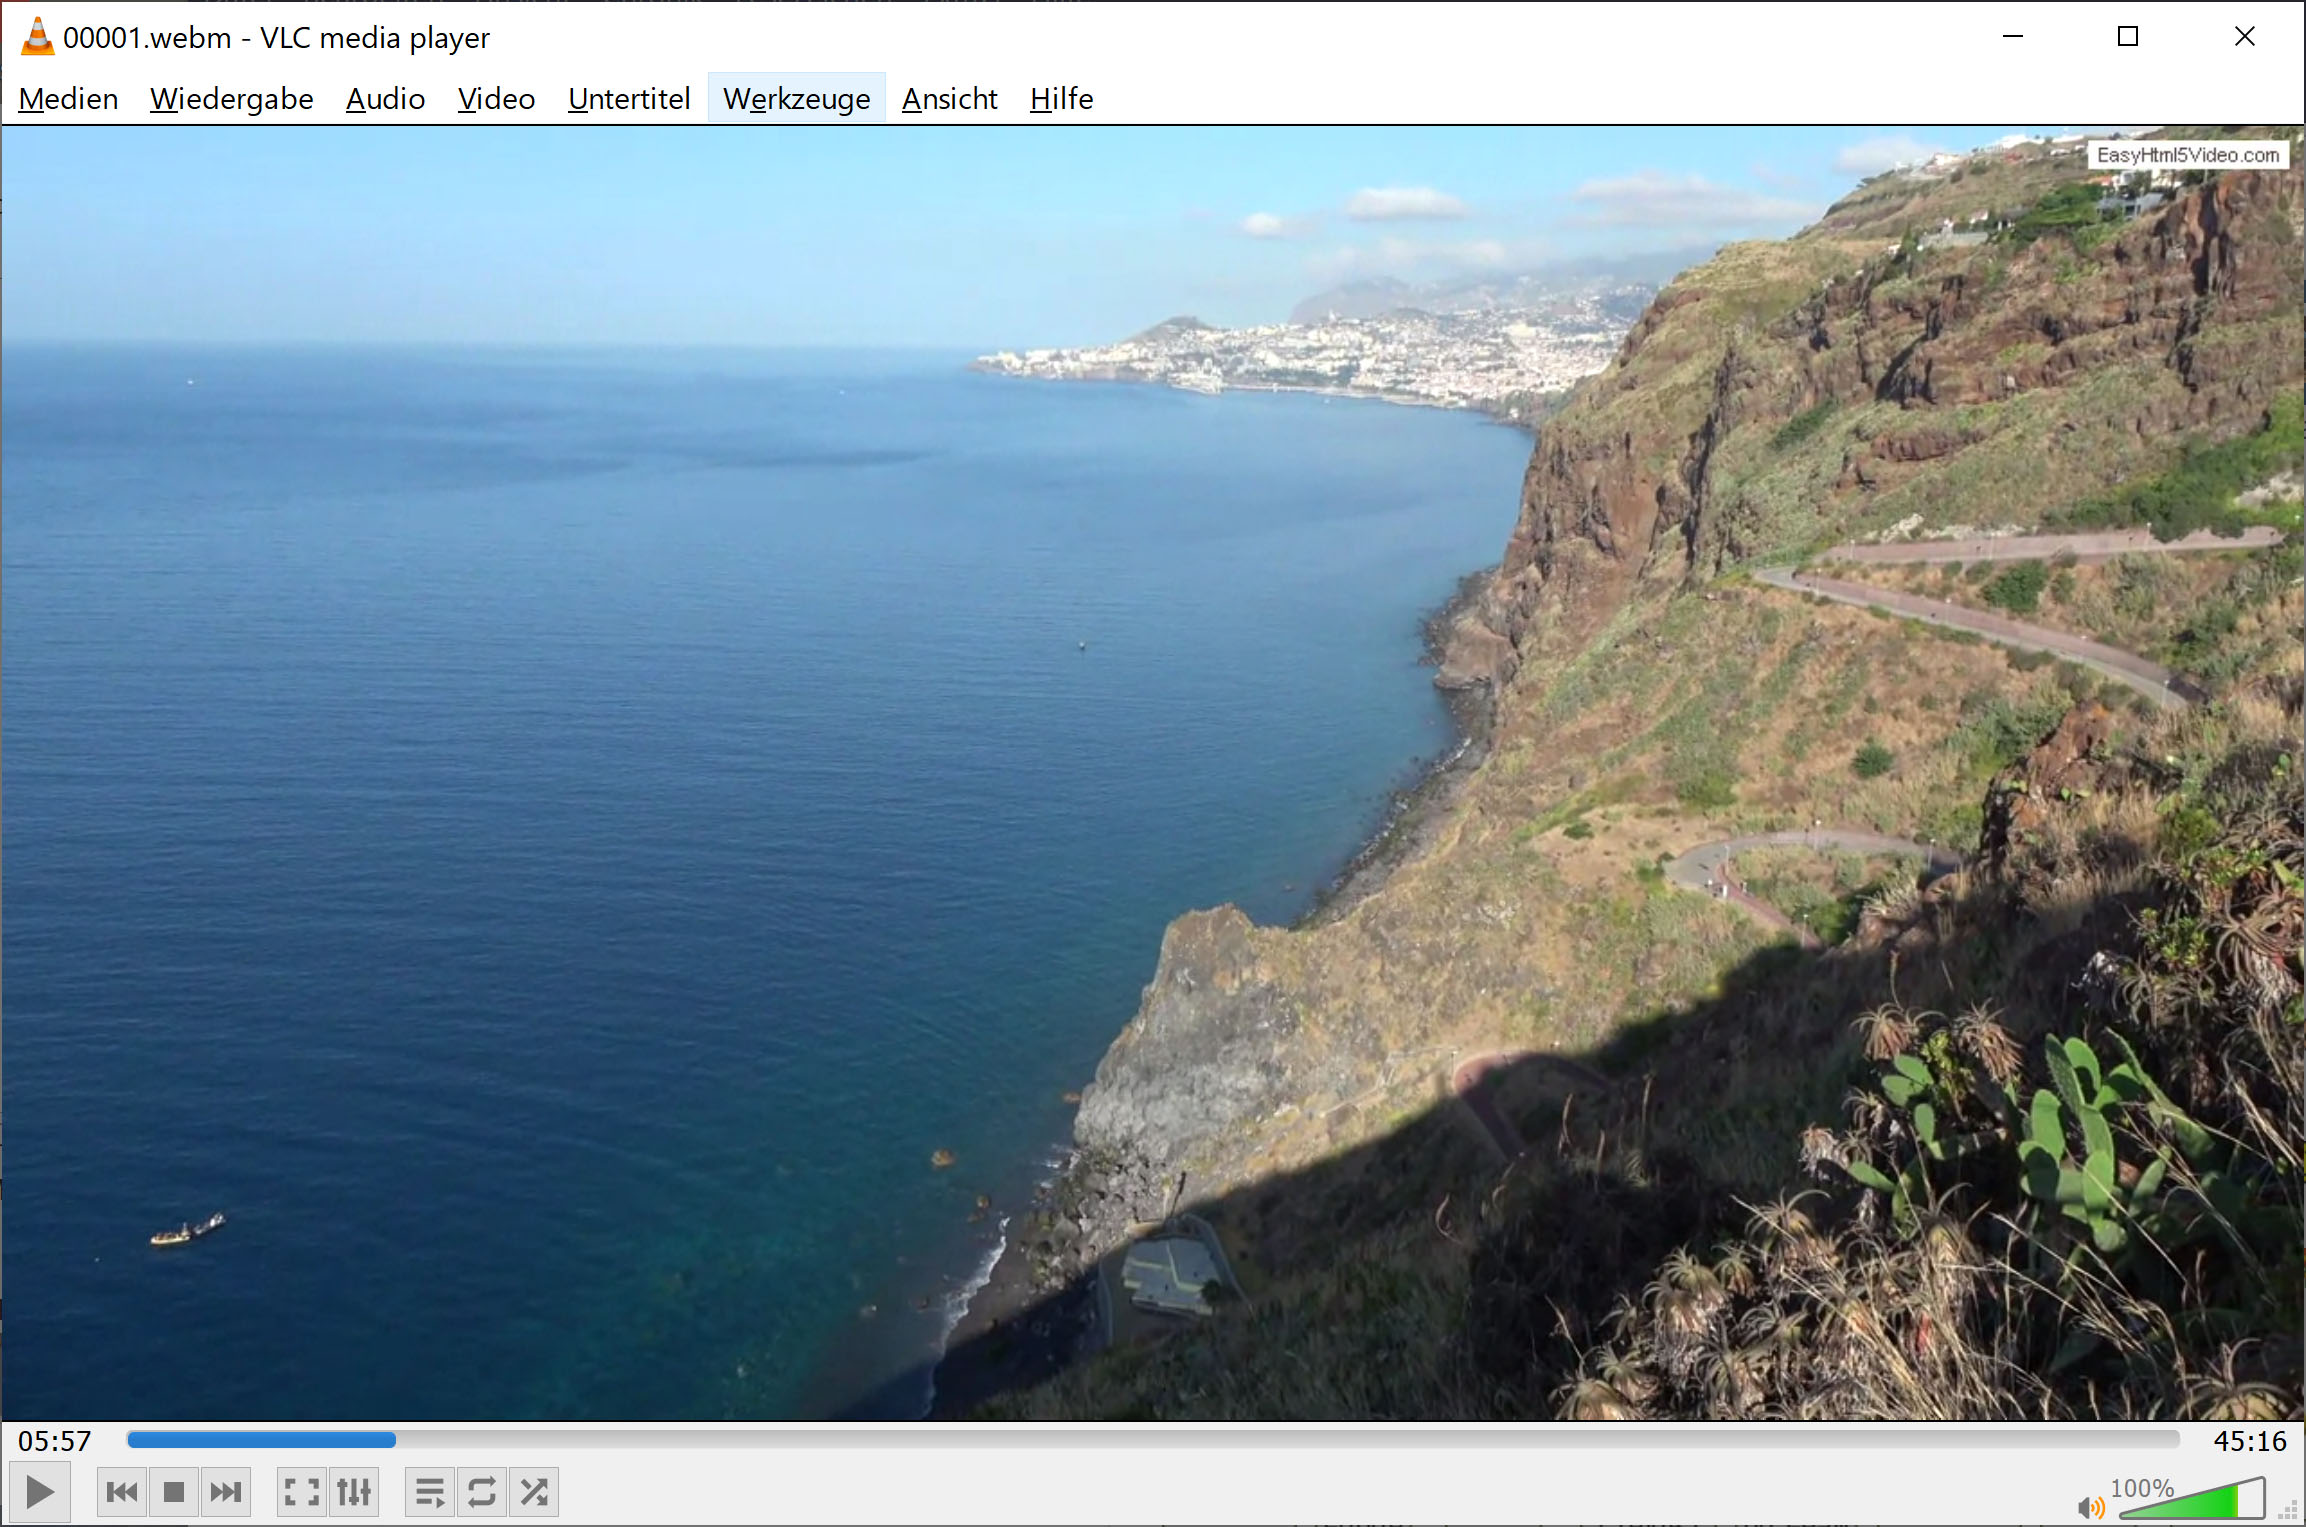The height and width of the screenshot is (1527, 2306).
Task: Show the playlist view
Action: point(430,1493)
